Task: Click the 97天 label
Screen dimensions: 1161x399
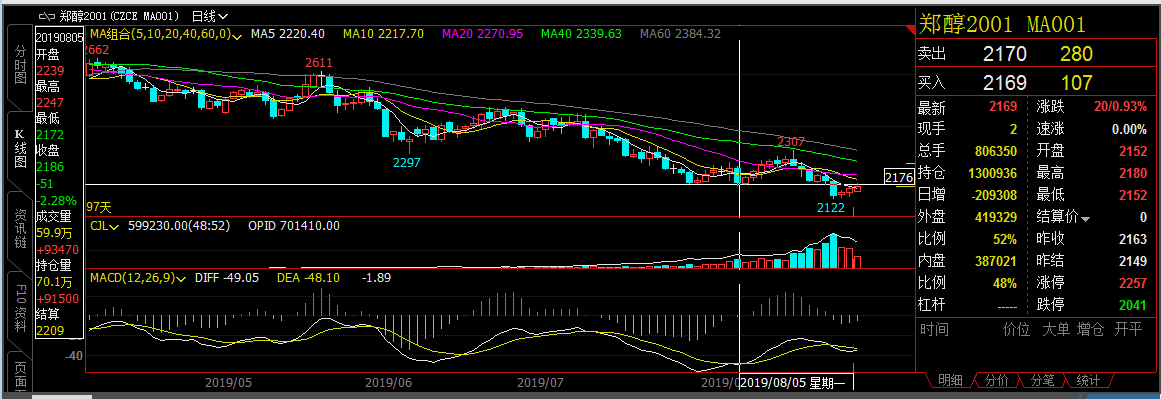Action: 99,207
